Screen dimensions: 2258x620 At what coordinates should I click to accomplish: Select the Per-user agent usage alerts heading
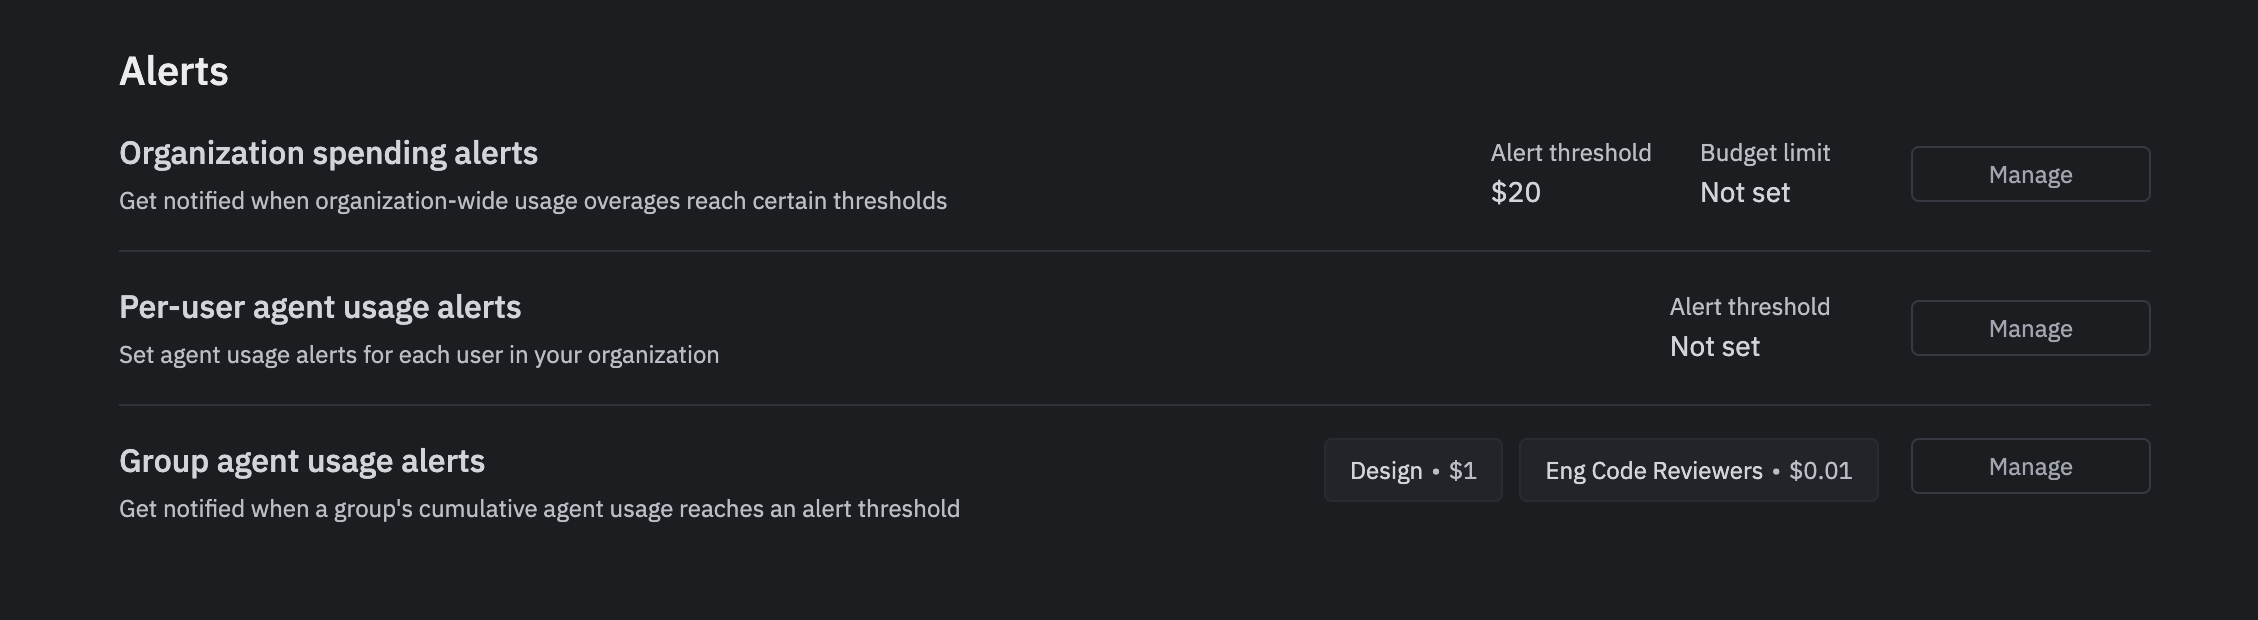pos(320,307)
